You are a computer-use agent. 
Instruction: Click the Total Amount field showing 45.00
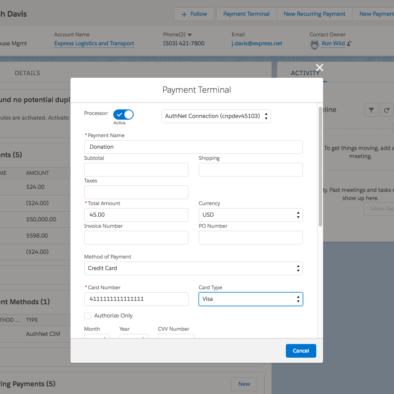click(x=136, y=215)
